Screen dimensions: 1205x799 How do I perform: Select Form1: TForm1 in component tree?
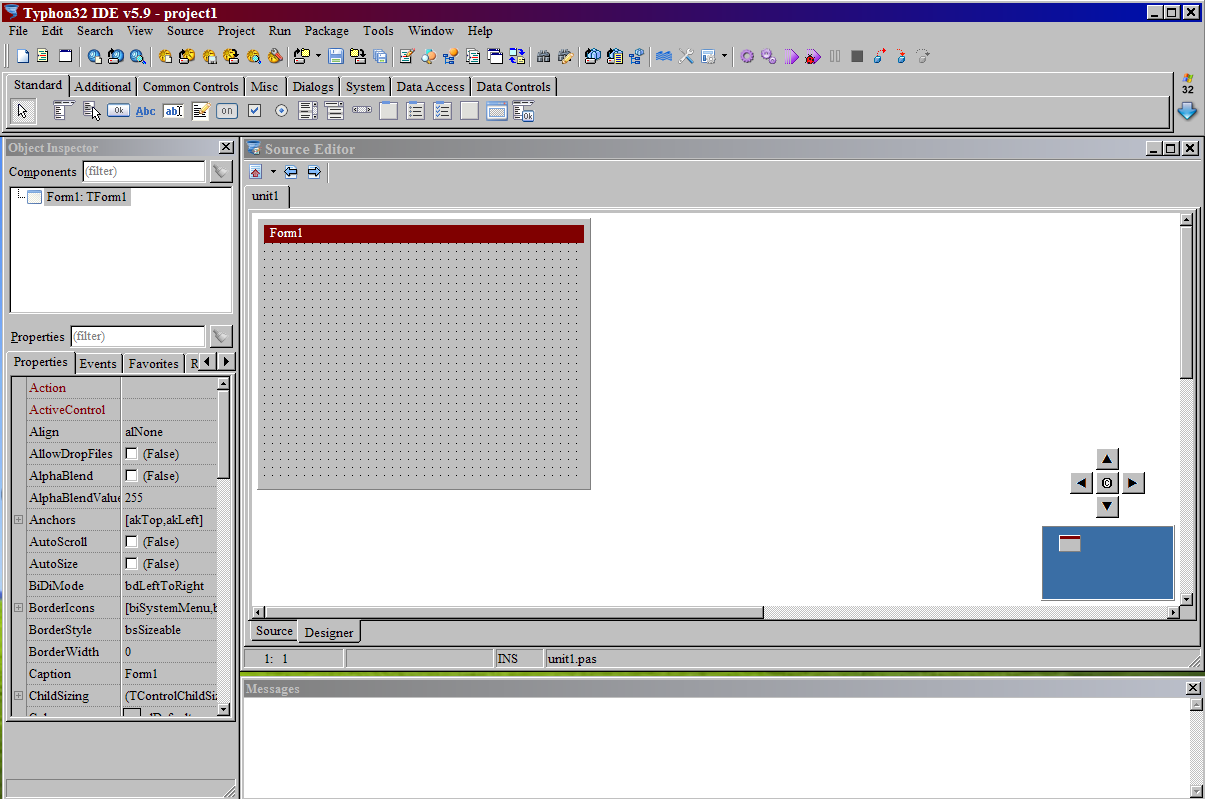[86, 197]
